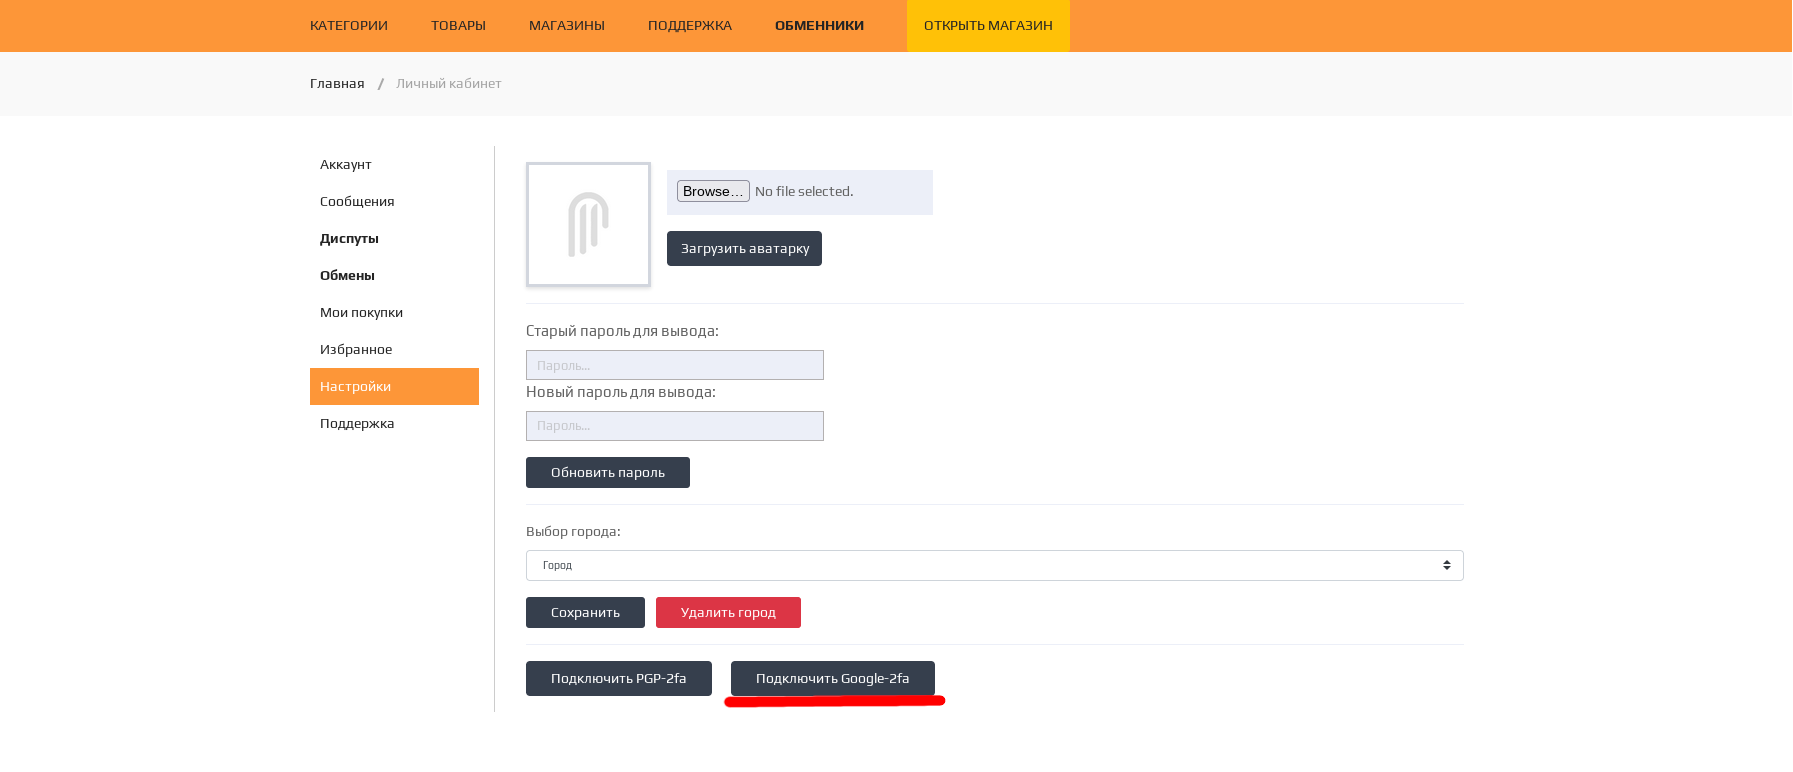Go to ТОВАРЫ in top navigation
The height and width of the screenshot is (772, 1793).
(458, 25)
